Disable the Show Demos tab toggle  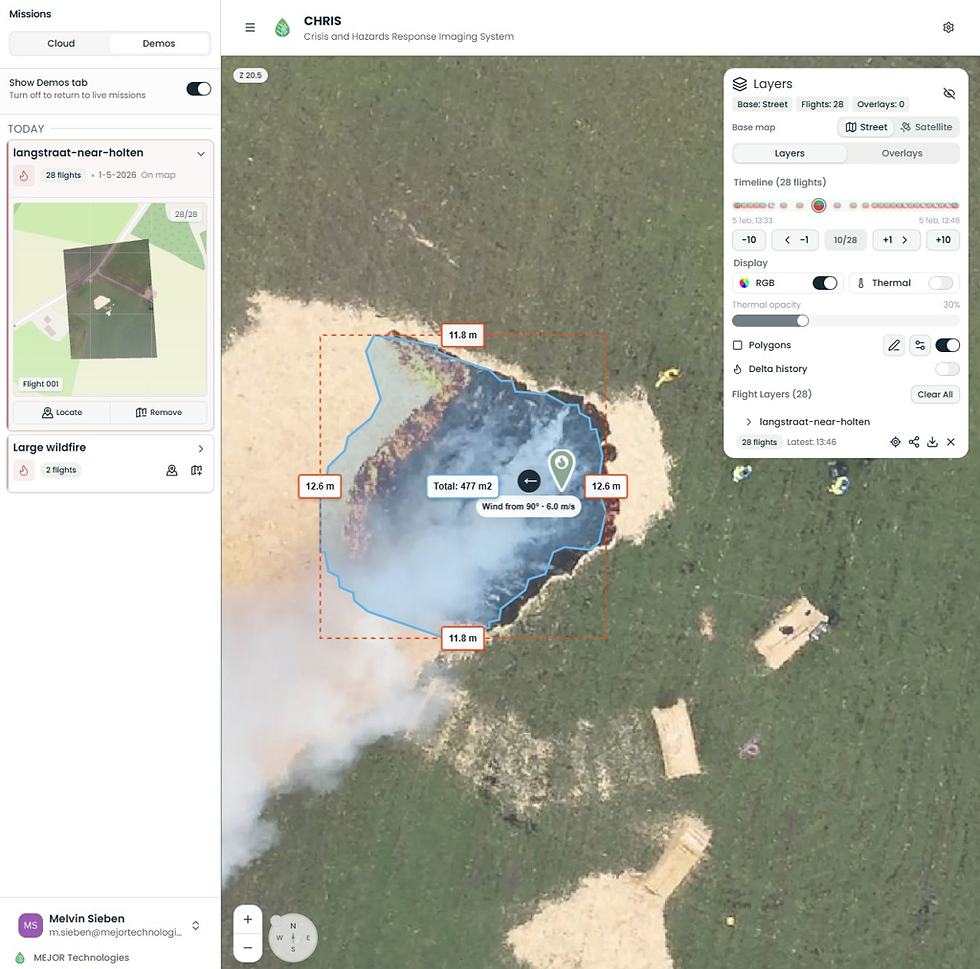tap(199, 89)
